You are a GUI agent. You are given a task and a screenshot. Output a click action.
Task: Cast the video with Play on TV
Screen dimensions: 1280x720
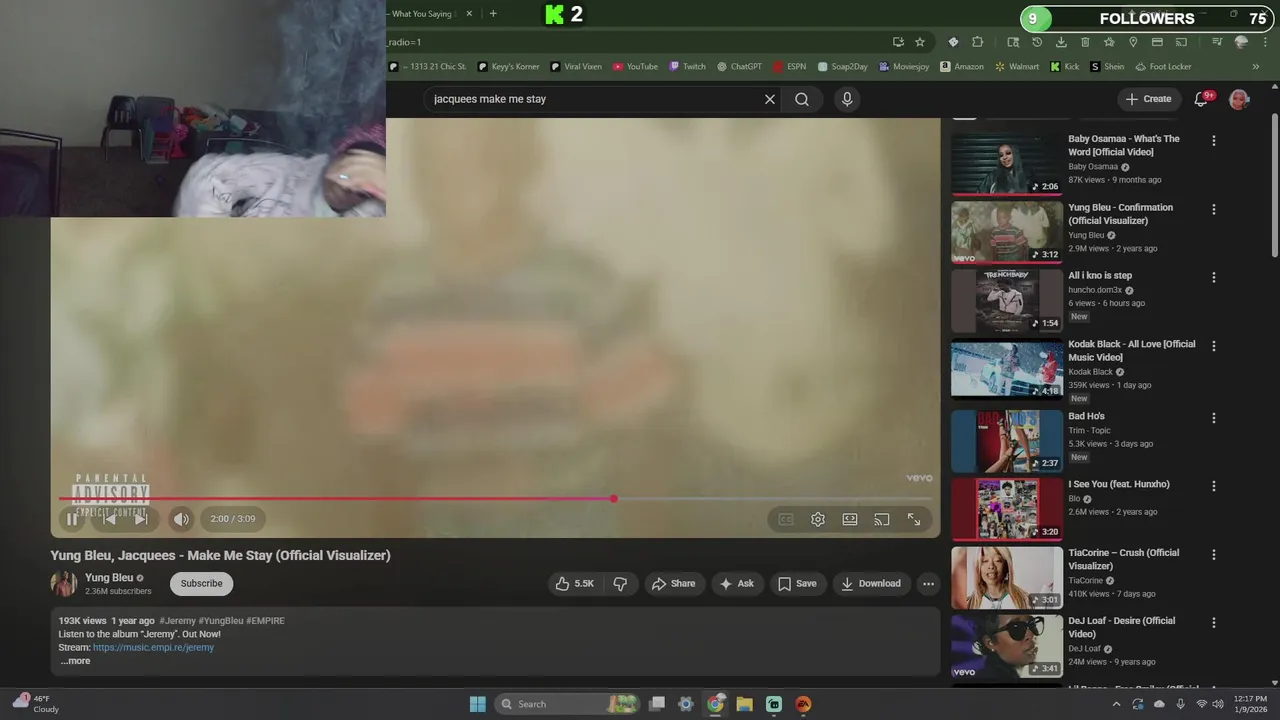(882, 519)
